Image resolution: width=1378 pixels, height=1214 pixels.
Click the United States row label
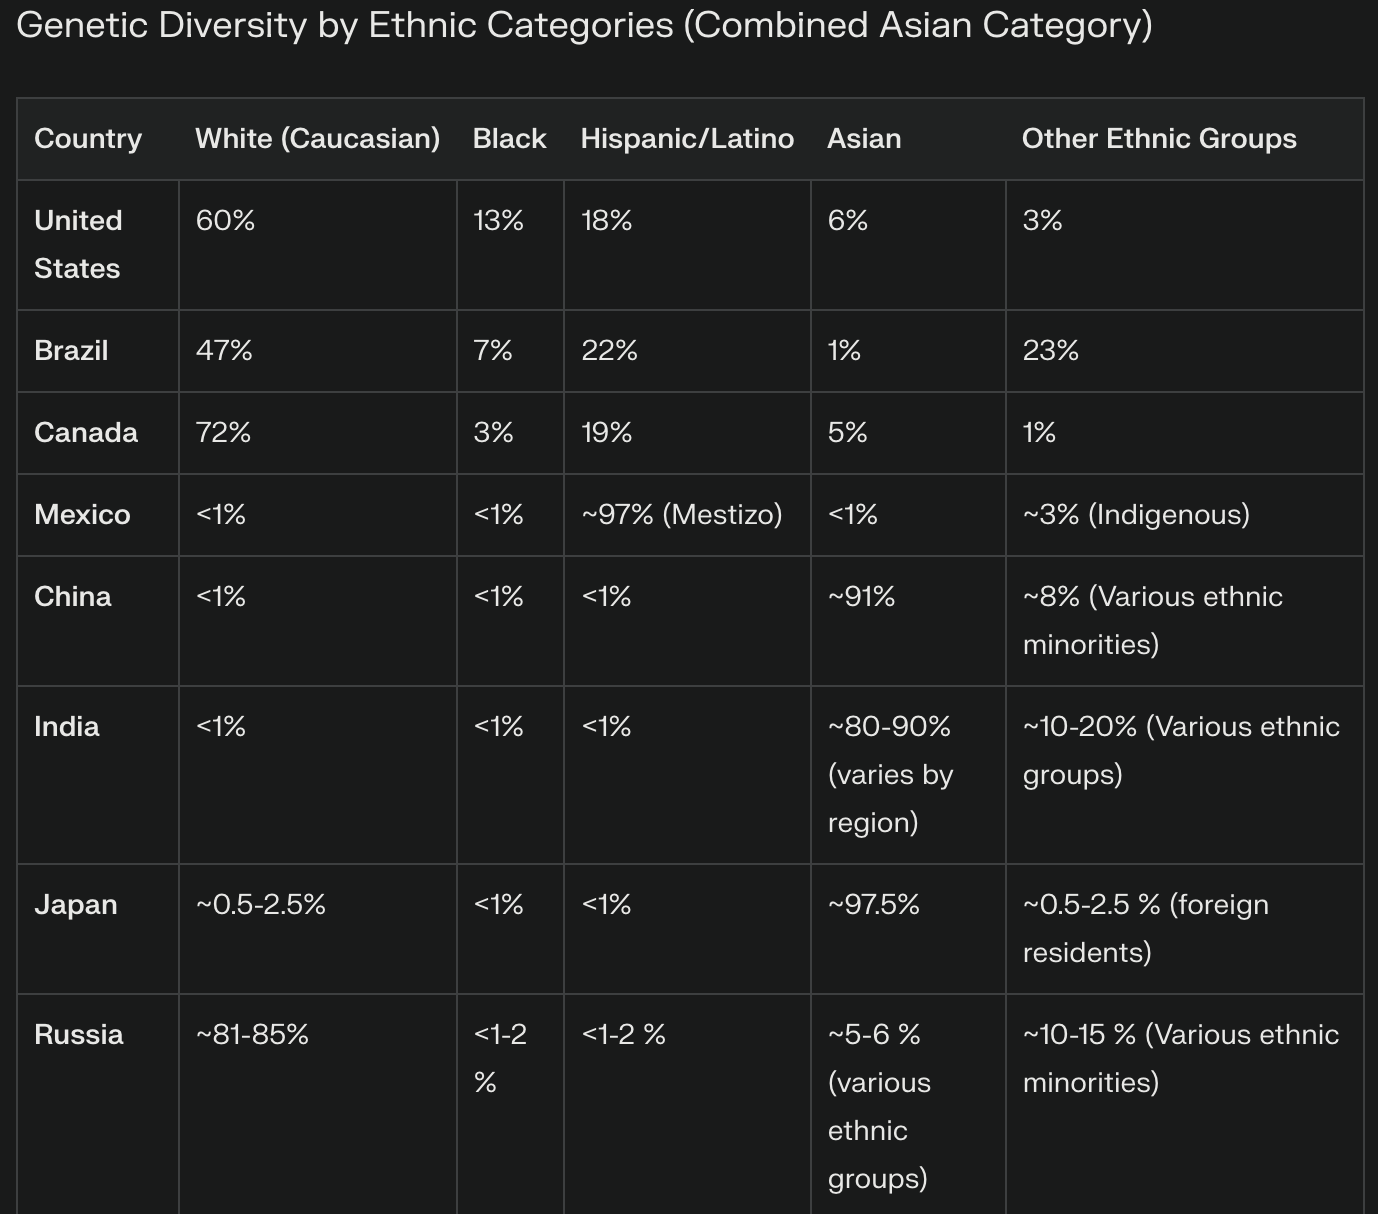point(78,244)
